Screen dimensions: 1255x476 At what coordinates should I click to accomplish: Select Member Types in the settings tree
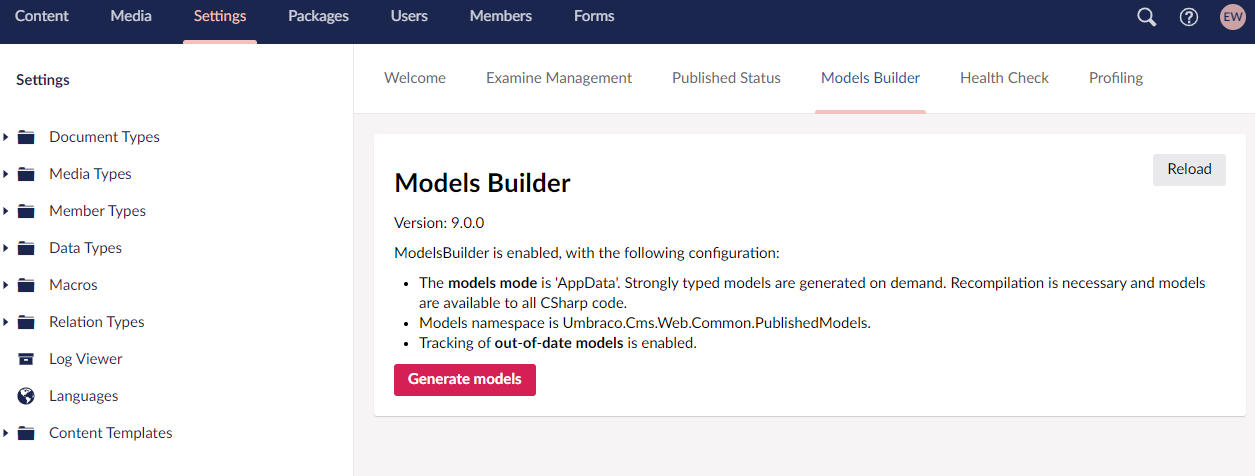tap(97, 211)
